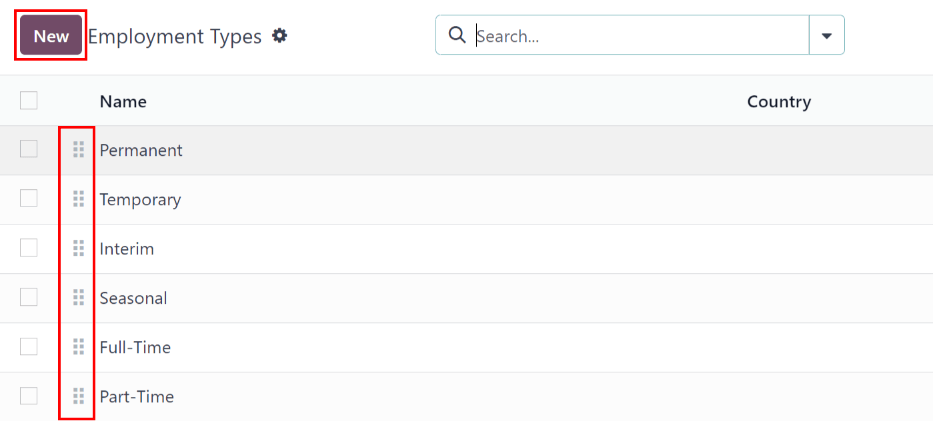Open the gear actions menu for Employment Types

pos(280,36)
